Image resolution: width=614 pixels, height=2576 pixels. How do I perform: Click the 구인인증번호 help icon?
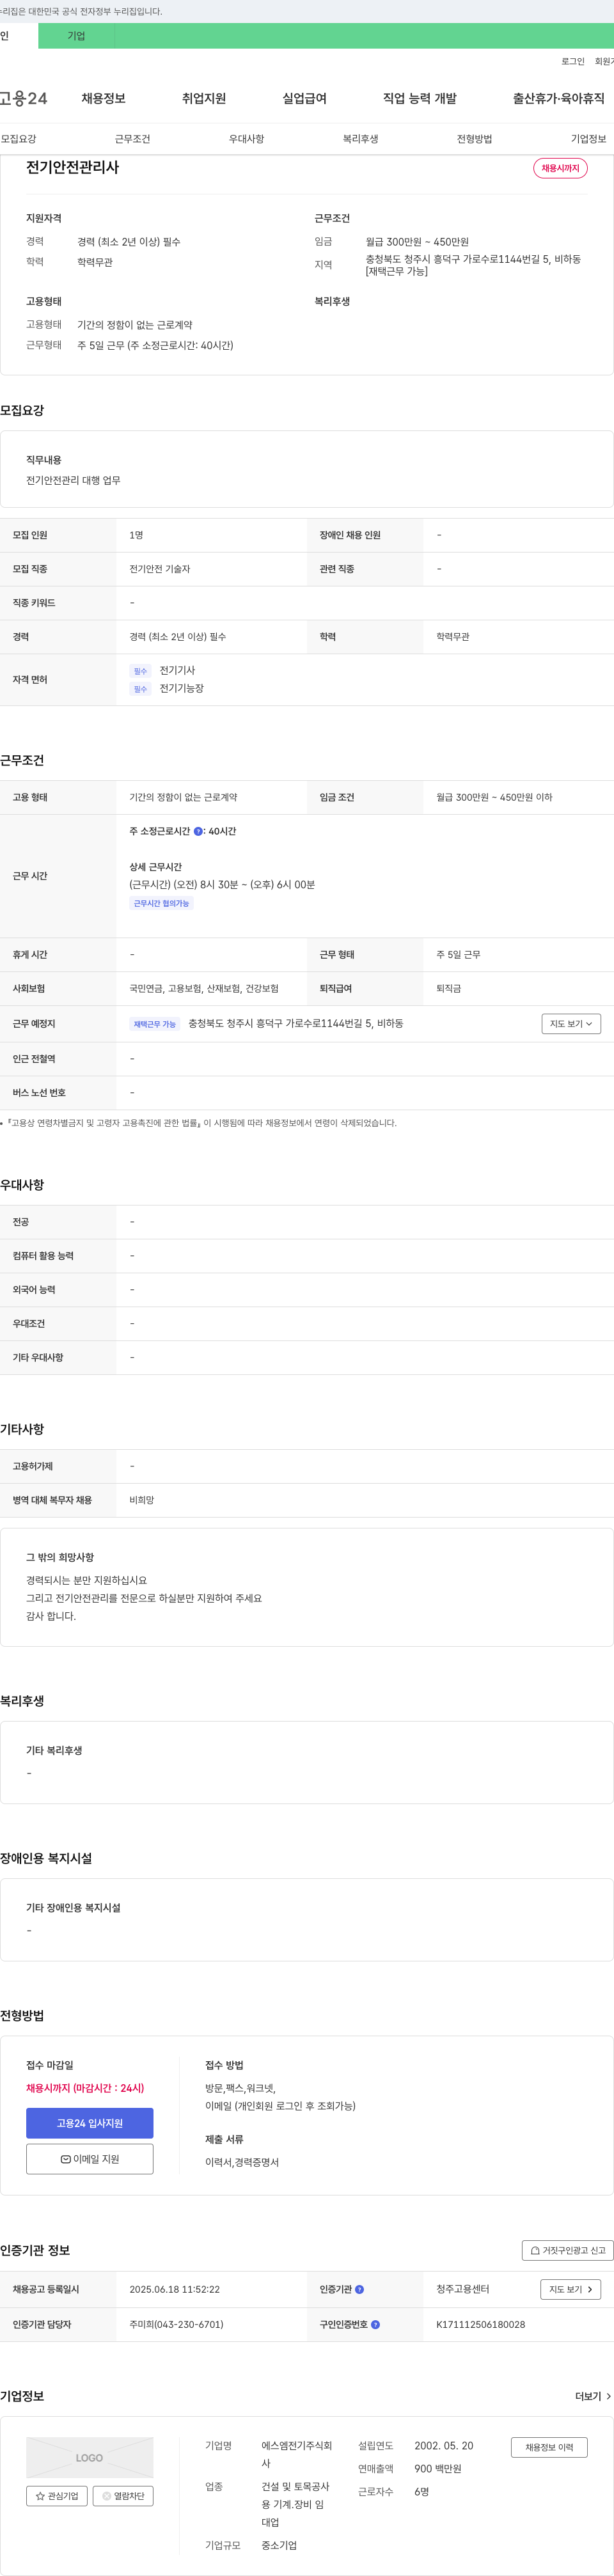(375, 2324)
